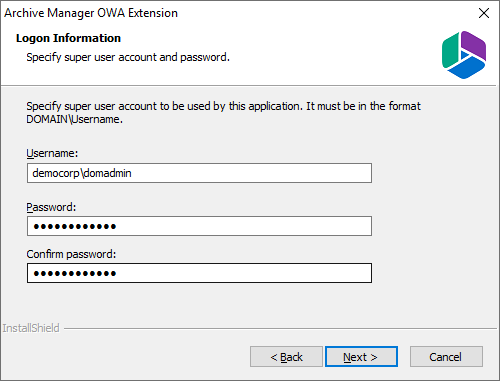The height and width of the screenshot is (381, 500).
Task: Click the masked dots in Password field
Action: tap(75, 227)
